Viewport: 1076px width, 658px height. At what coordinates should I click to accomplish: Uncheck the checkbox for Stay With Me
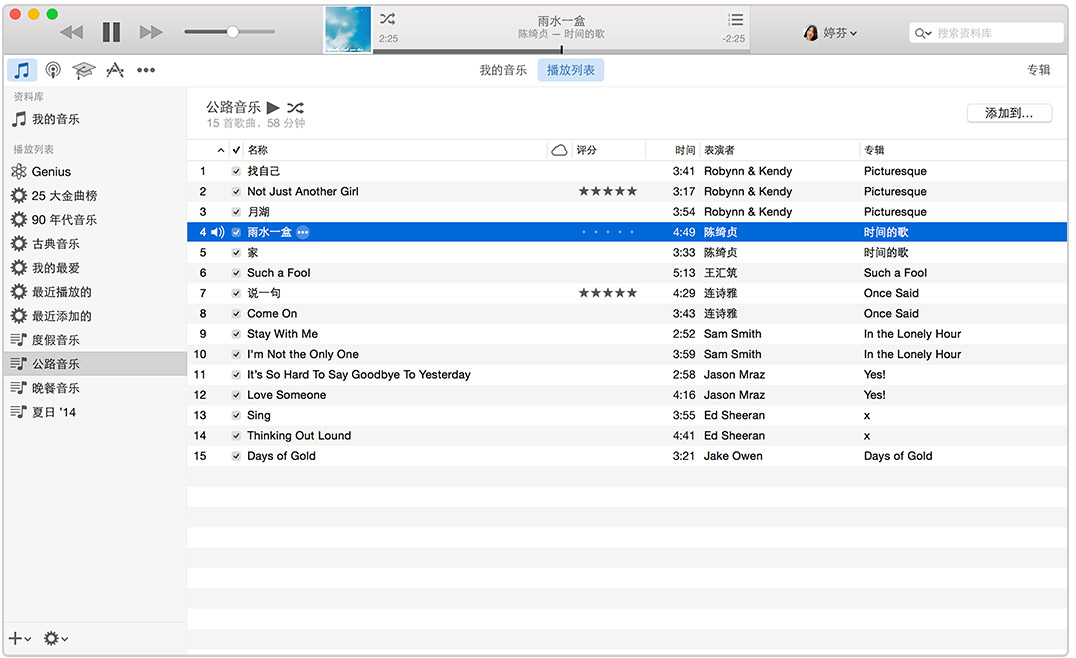tap(236, 334)
